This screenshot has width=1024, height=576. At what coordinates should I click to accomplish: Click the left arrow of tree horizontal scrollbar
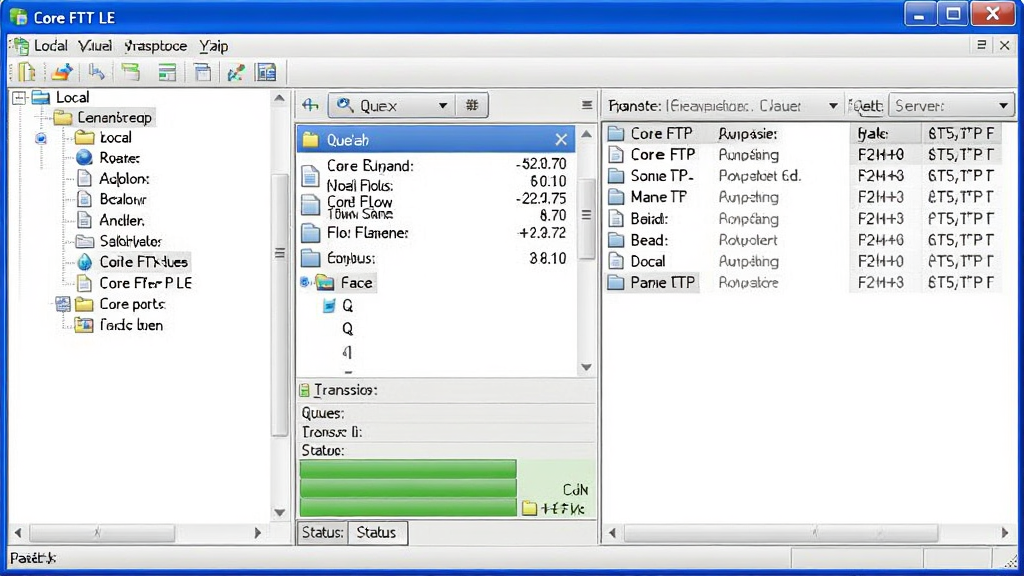[18, 533]
